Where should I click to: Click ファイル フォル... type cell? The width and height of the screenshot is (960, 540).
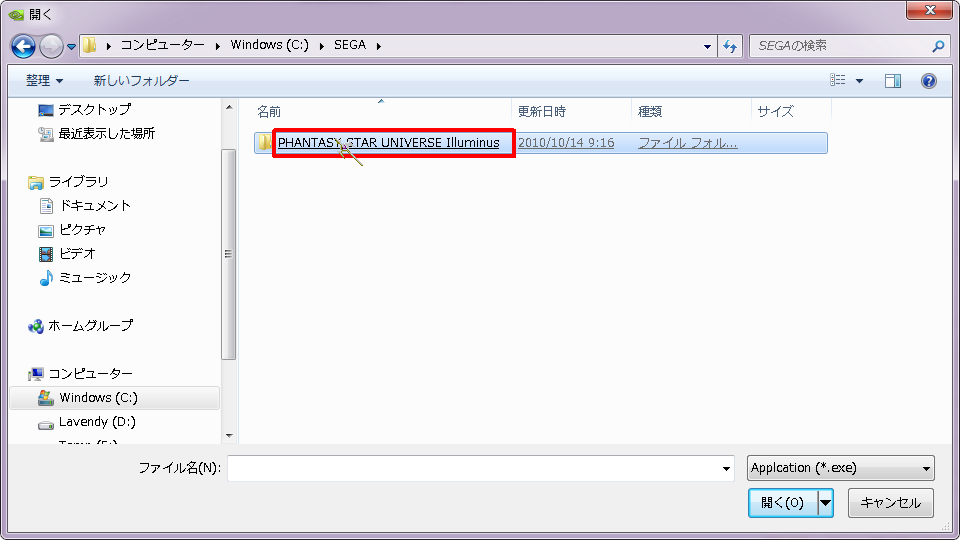point(688,143)
